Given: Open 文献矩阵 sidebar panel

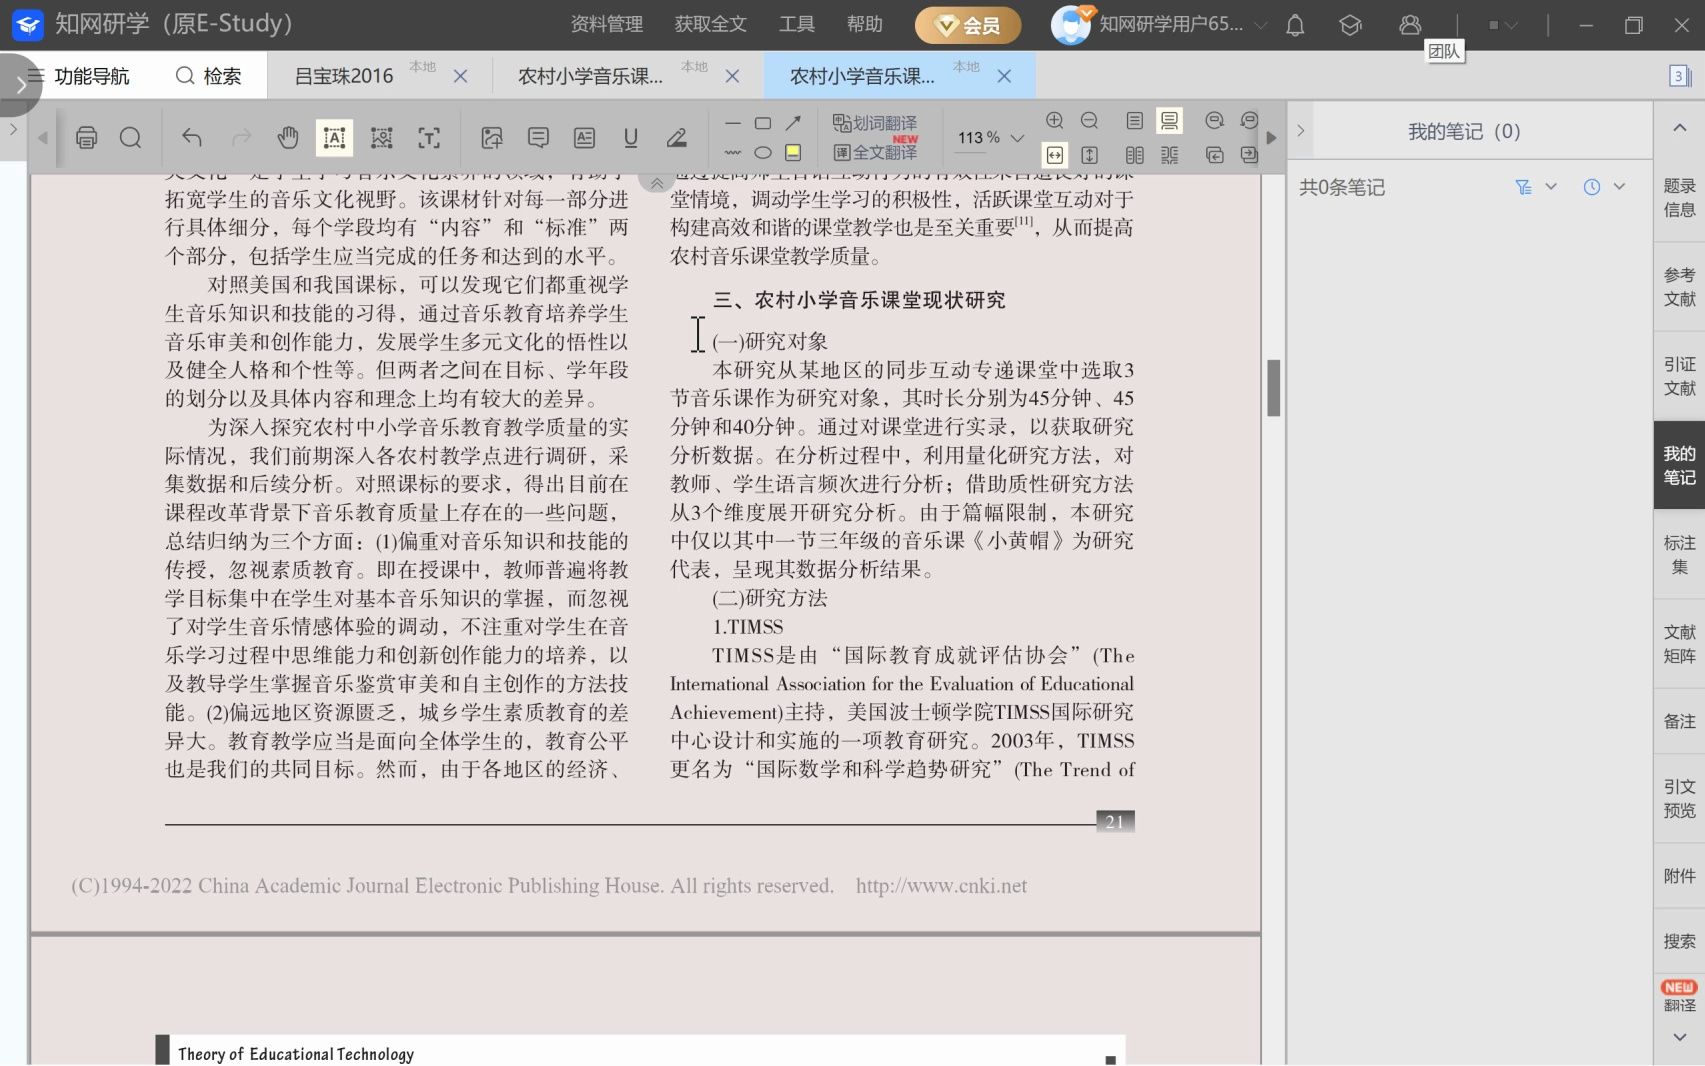Looking at the screenshot, I should pyautogui.click(x=1679, y=644).
